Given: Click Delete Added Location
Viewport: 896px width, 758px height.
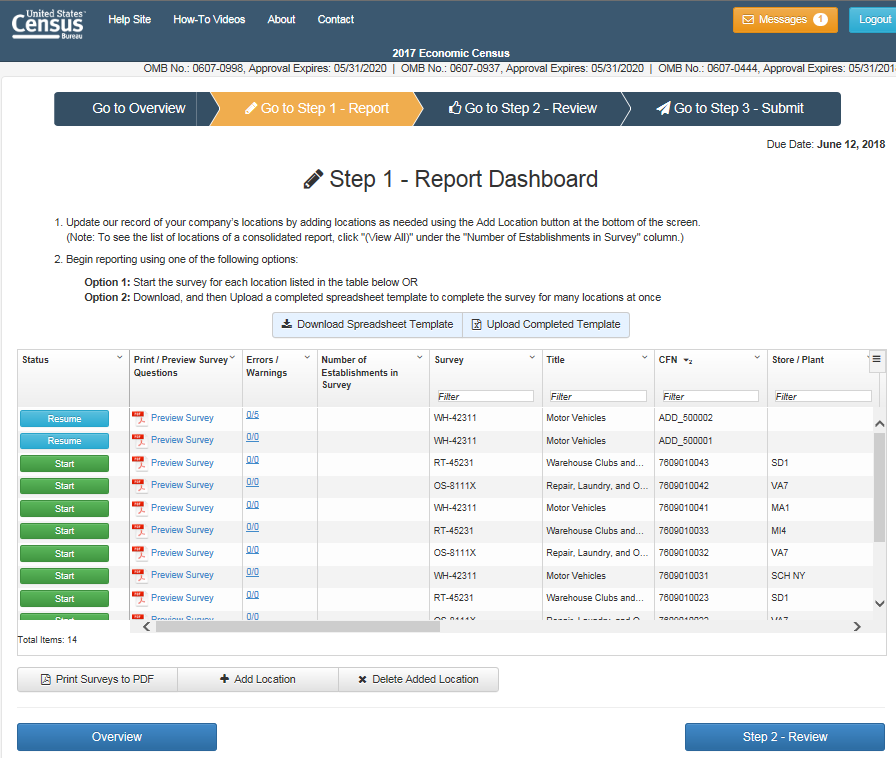Looking at the screenshot, I should pos(418,679).
